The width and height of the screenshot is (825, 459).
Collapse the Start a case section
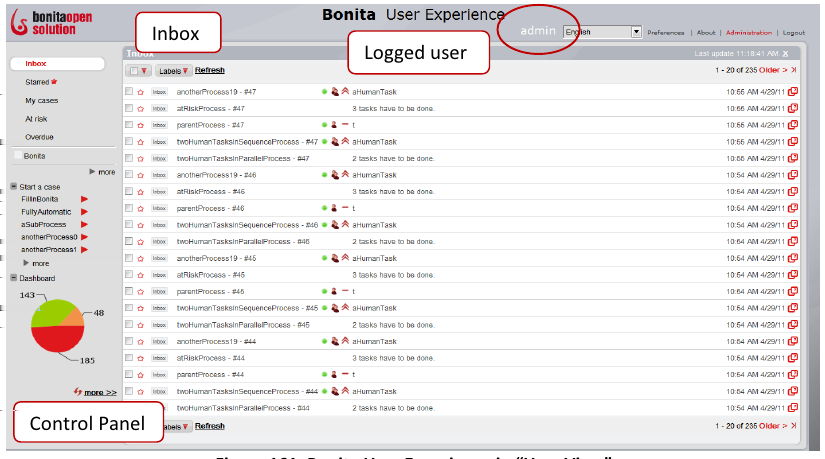[14, 186]
